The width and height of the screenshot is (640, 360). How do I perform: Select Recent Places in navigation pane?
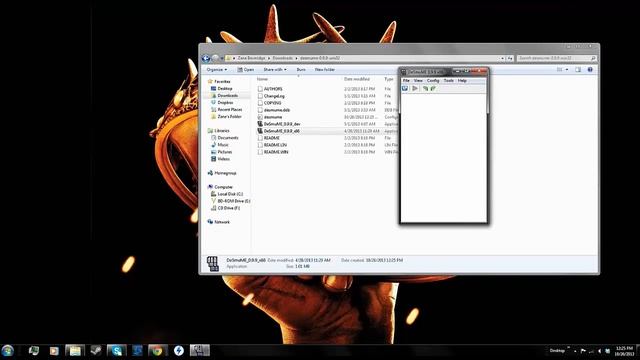tap(230, 109)
